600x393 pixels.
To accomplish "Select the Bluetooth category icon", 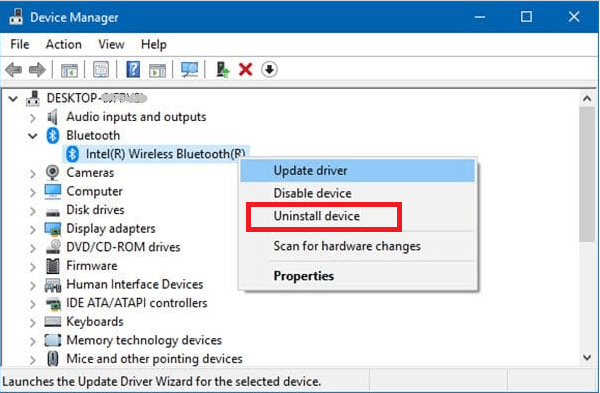I will pos(52,135).
